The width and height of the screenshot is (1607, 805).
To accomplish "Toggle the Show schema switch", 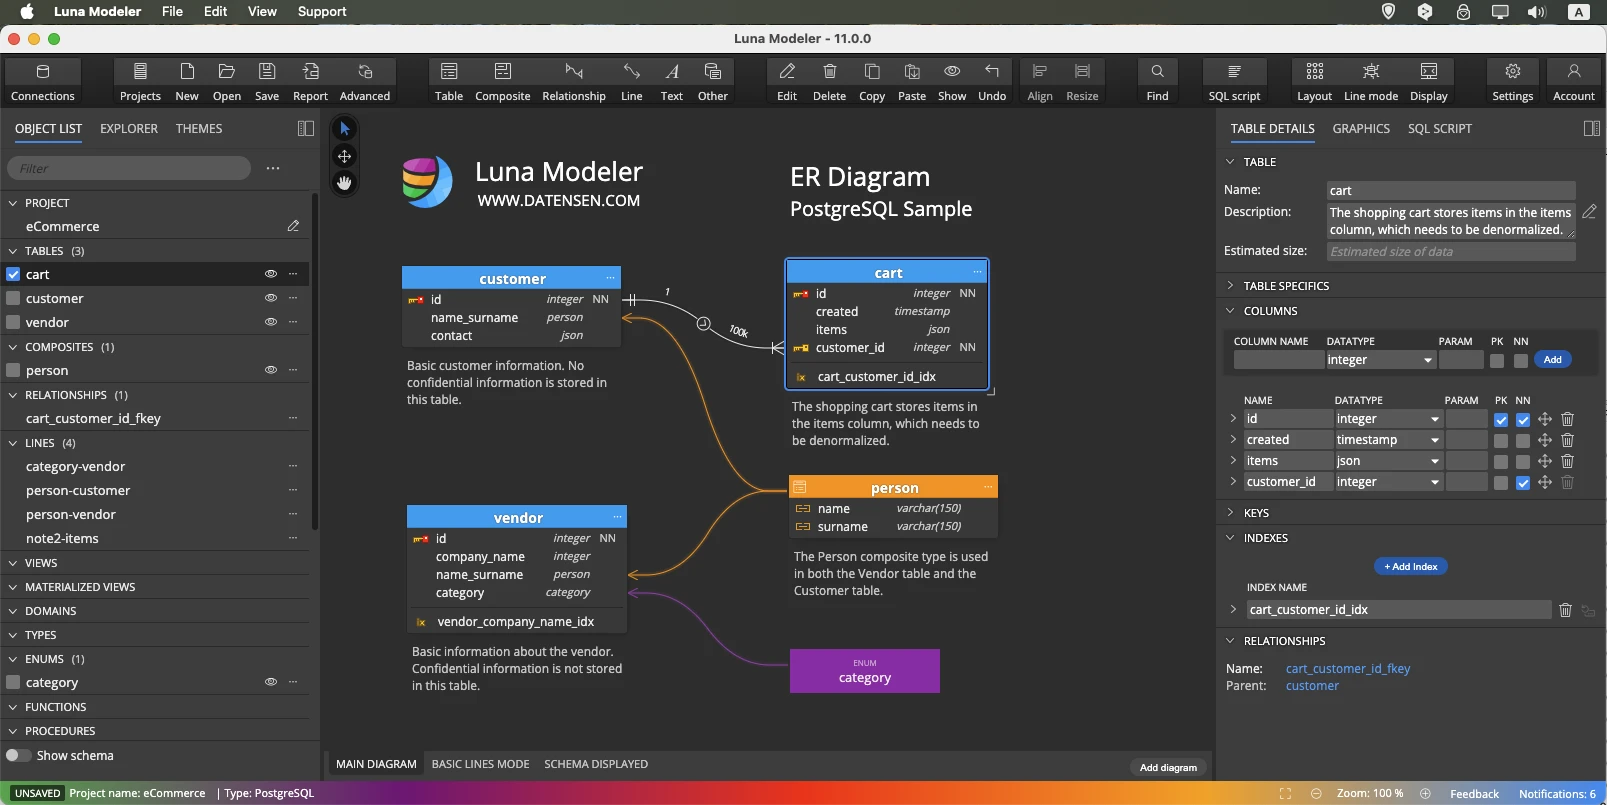I will point(18,755).
